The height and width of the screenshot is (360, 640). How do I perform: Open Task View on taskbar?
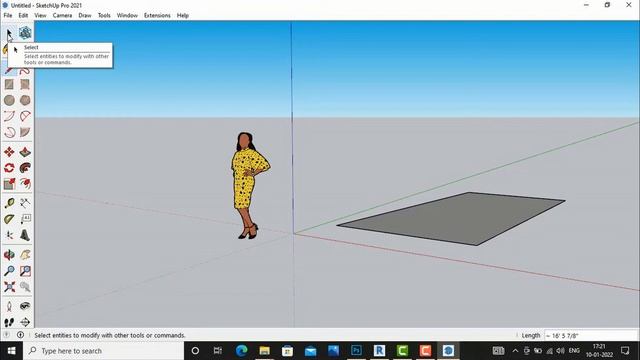(x=218, y=351)
